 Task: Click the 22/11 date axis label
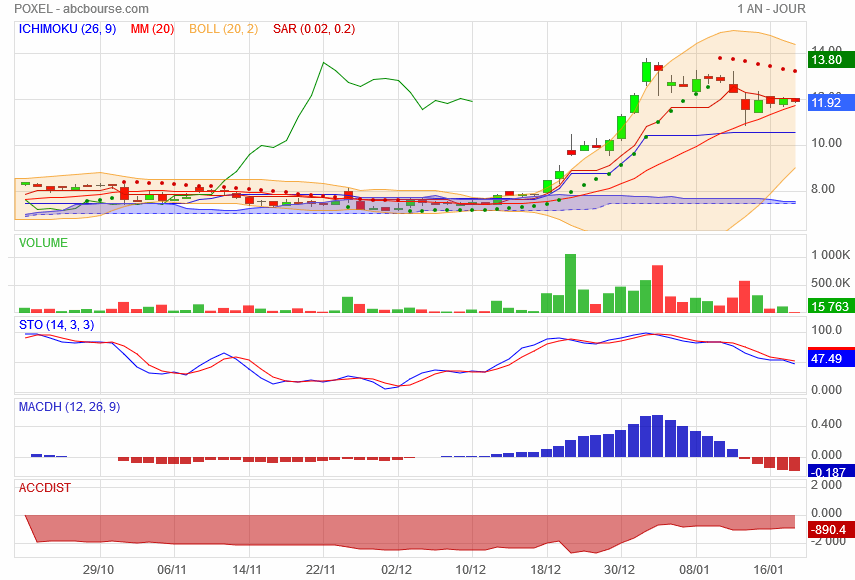point(321,570)
